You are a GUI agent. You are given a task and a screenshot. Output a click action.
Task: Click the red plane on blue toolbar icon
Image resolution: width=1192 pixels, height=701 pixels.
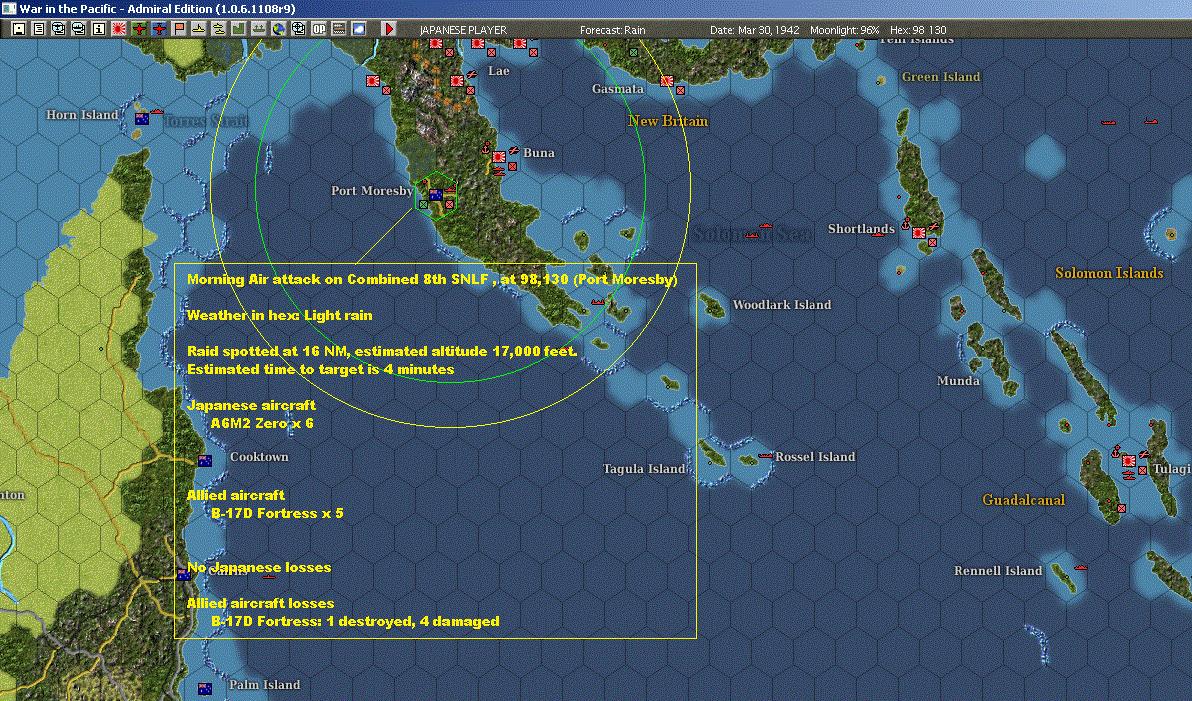point(159,29)
